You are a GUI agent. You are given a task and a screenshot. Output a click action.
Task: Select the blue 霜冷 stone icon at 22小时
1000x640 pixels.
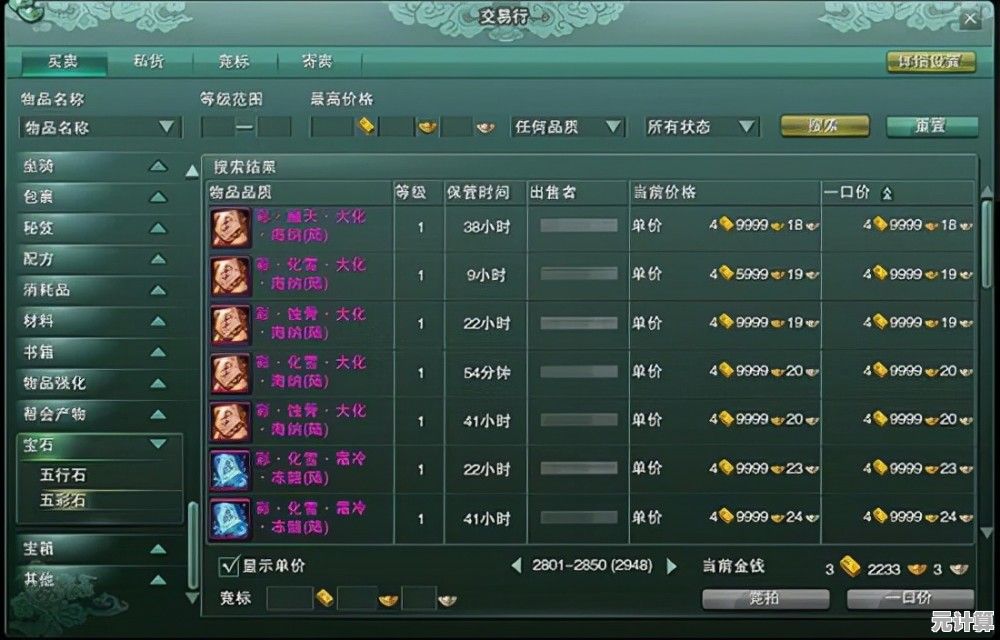point(230,470)
